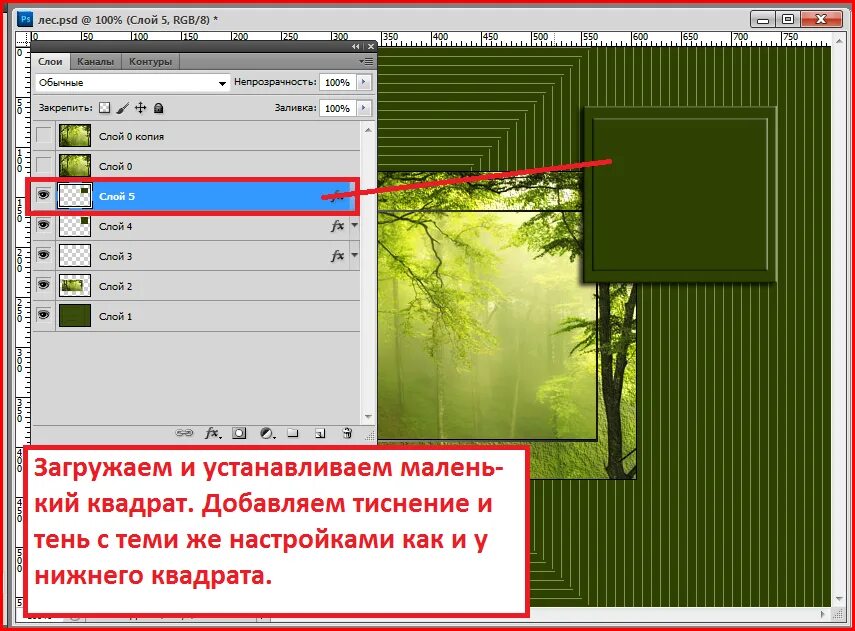Hide Слой 3 using its eye icon

pos(44,255)
